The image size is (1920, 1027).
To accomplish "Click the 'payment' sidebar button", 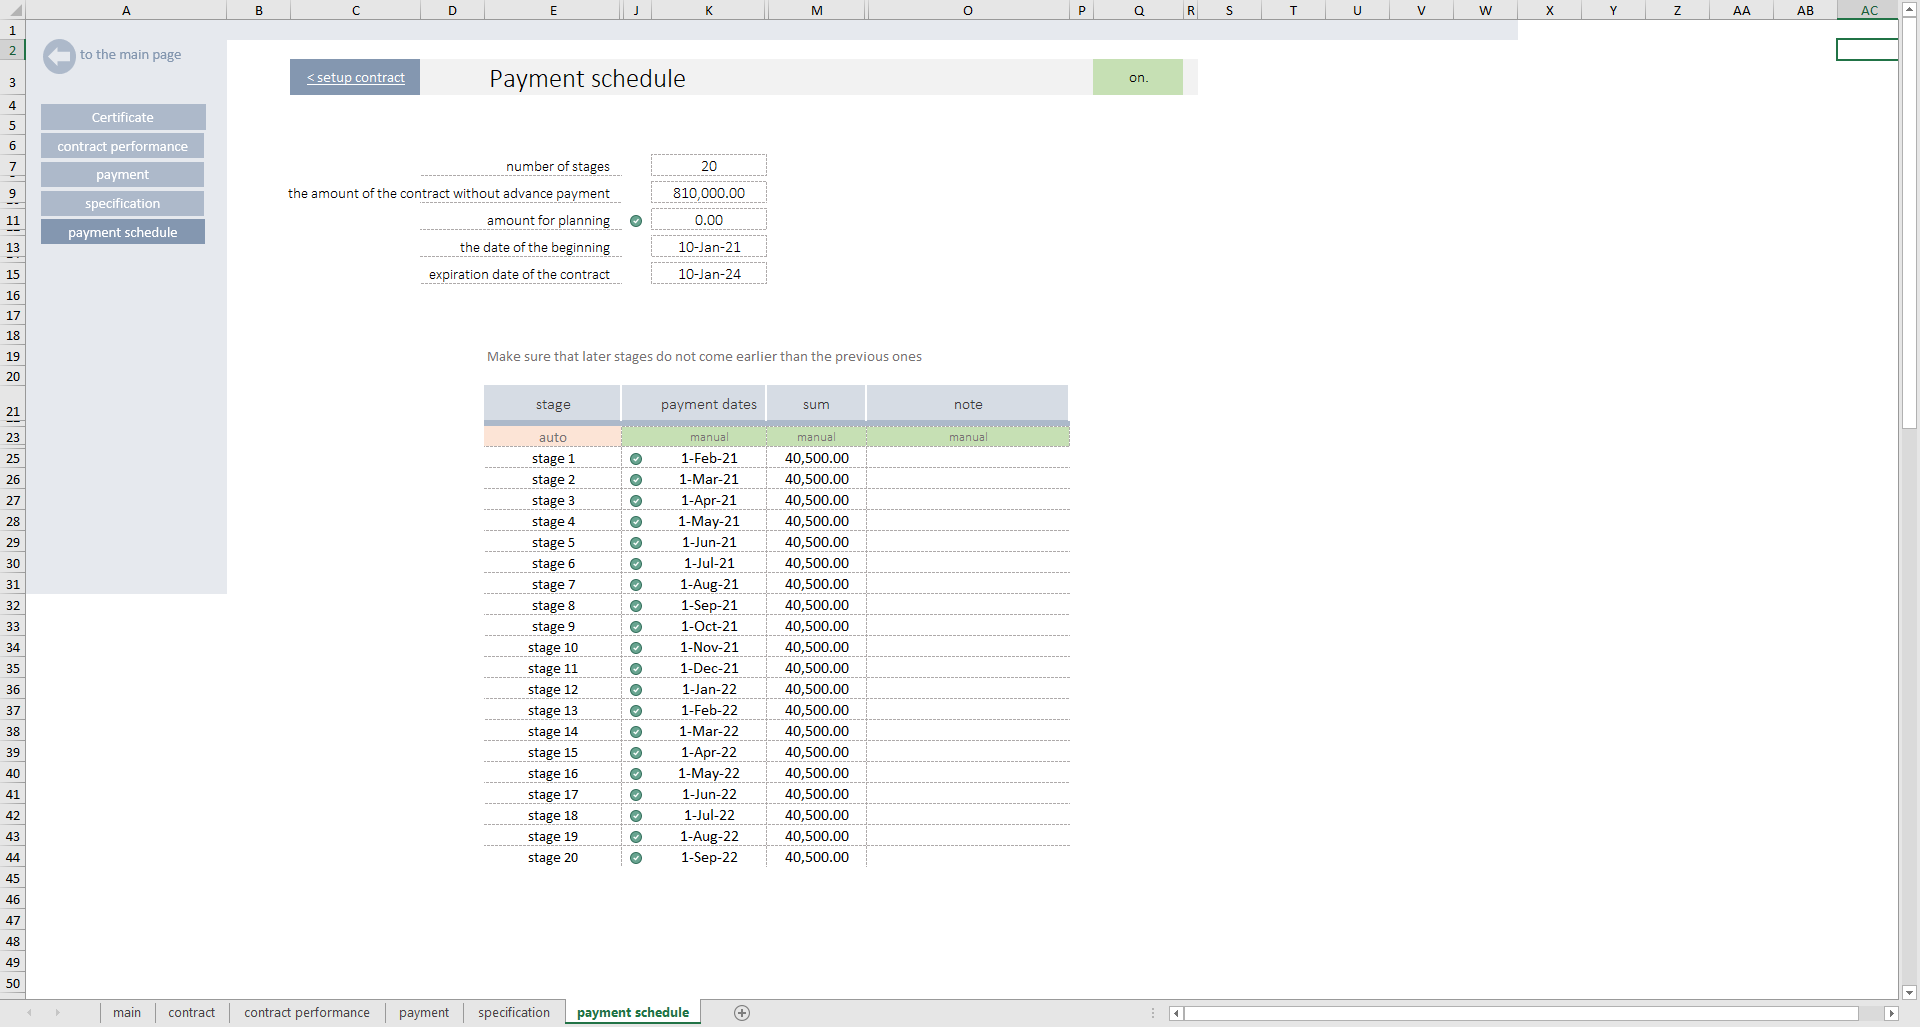I will click(x=123, y=174).
